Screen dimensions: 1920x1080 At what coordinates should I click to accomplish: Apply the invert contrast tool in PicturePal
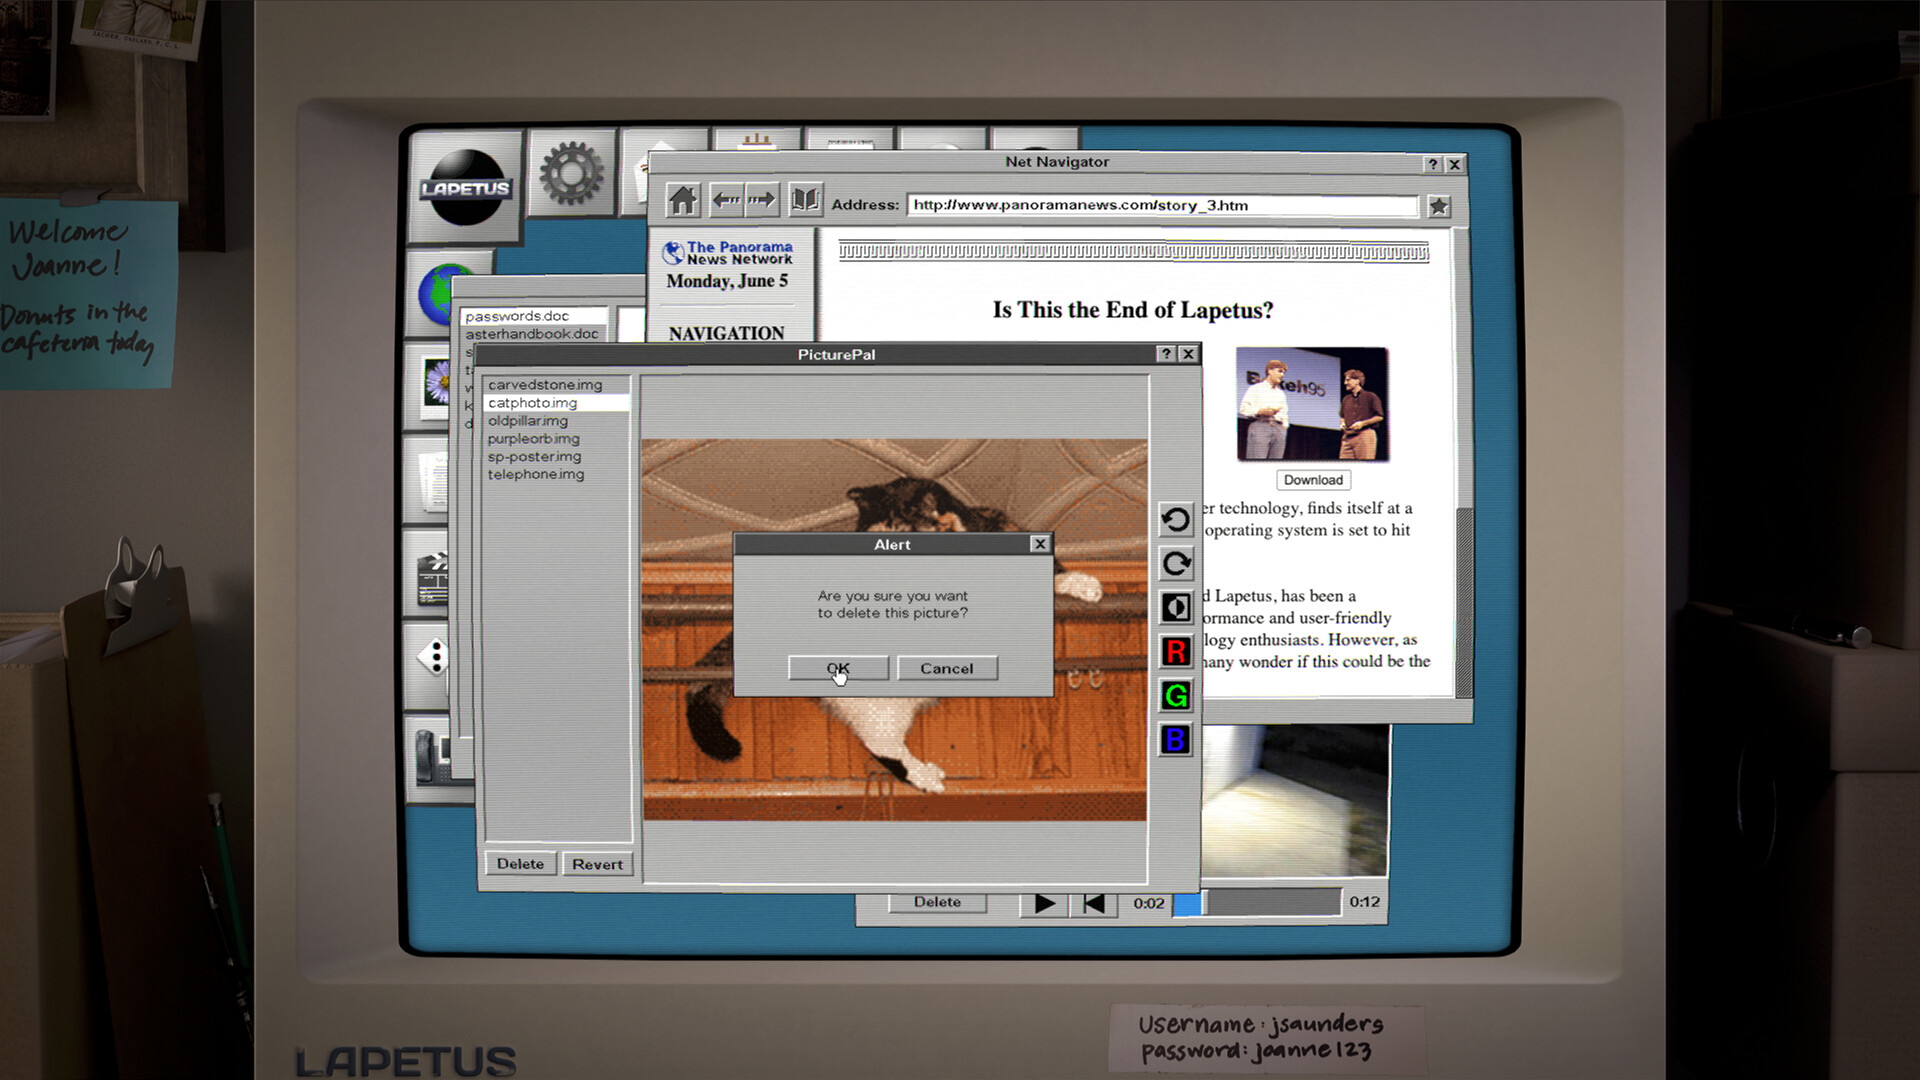click(x=1175, y=607)
